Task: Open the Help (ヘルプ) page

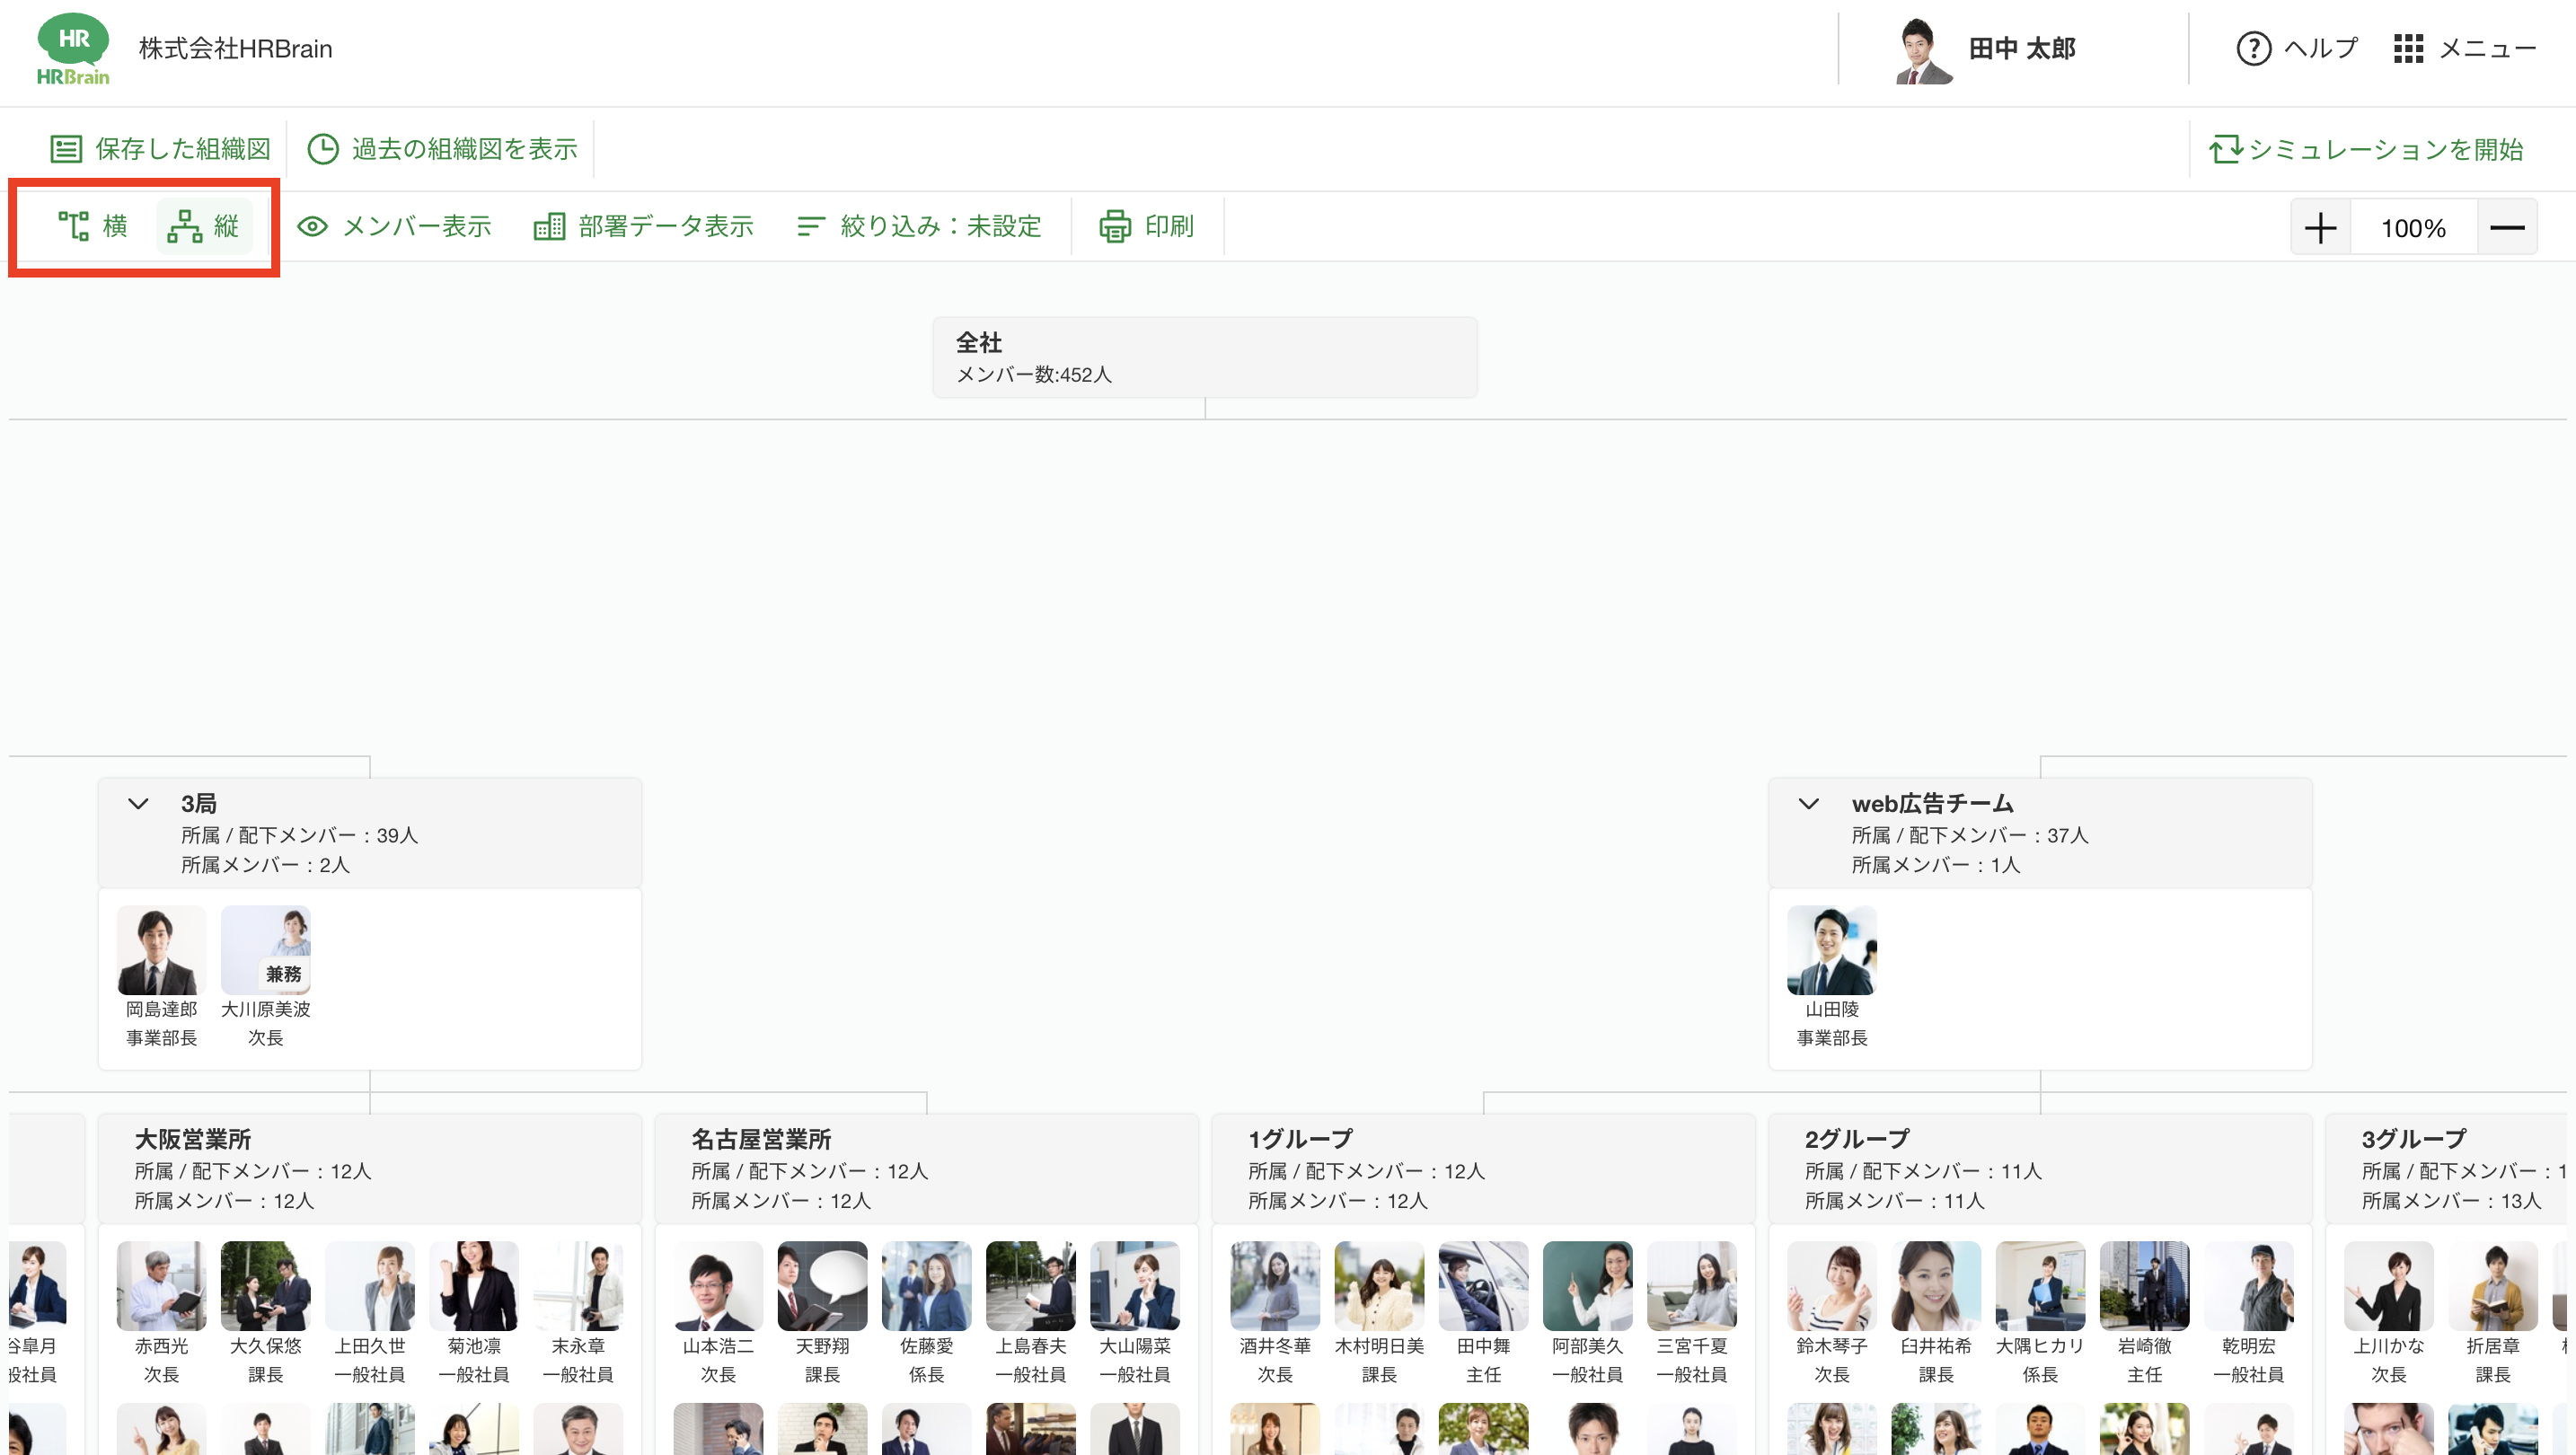Action: (2297, 48)
